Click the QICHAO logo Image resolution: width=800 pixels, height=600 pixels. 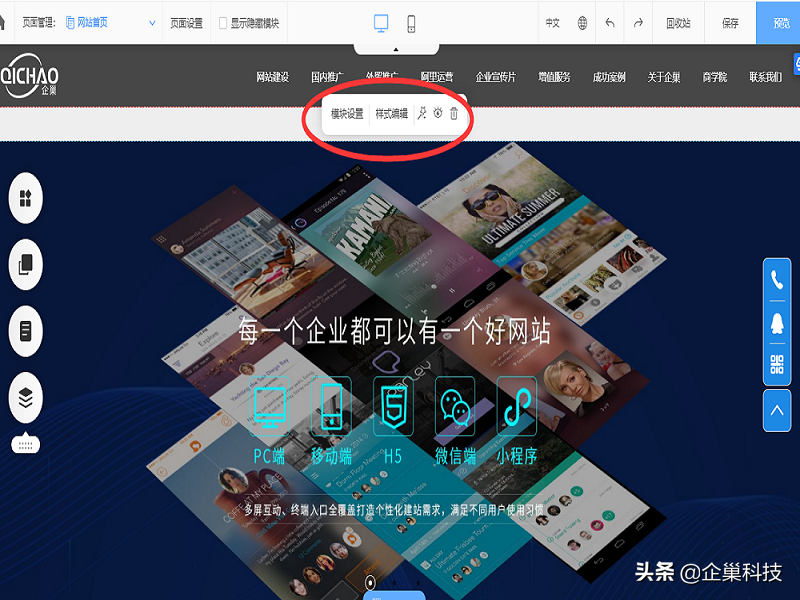click(29, 76)
